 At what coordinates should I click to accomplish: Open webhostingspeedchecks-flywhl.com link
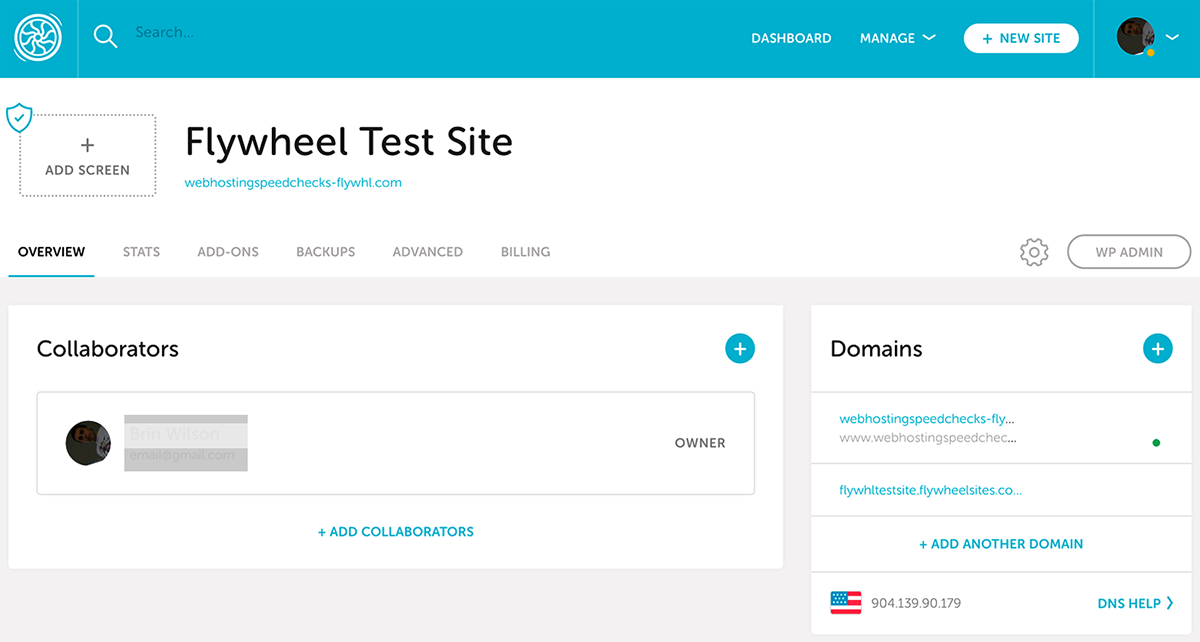click(x=292, y=182)
